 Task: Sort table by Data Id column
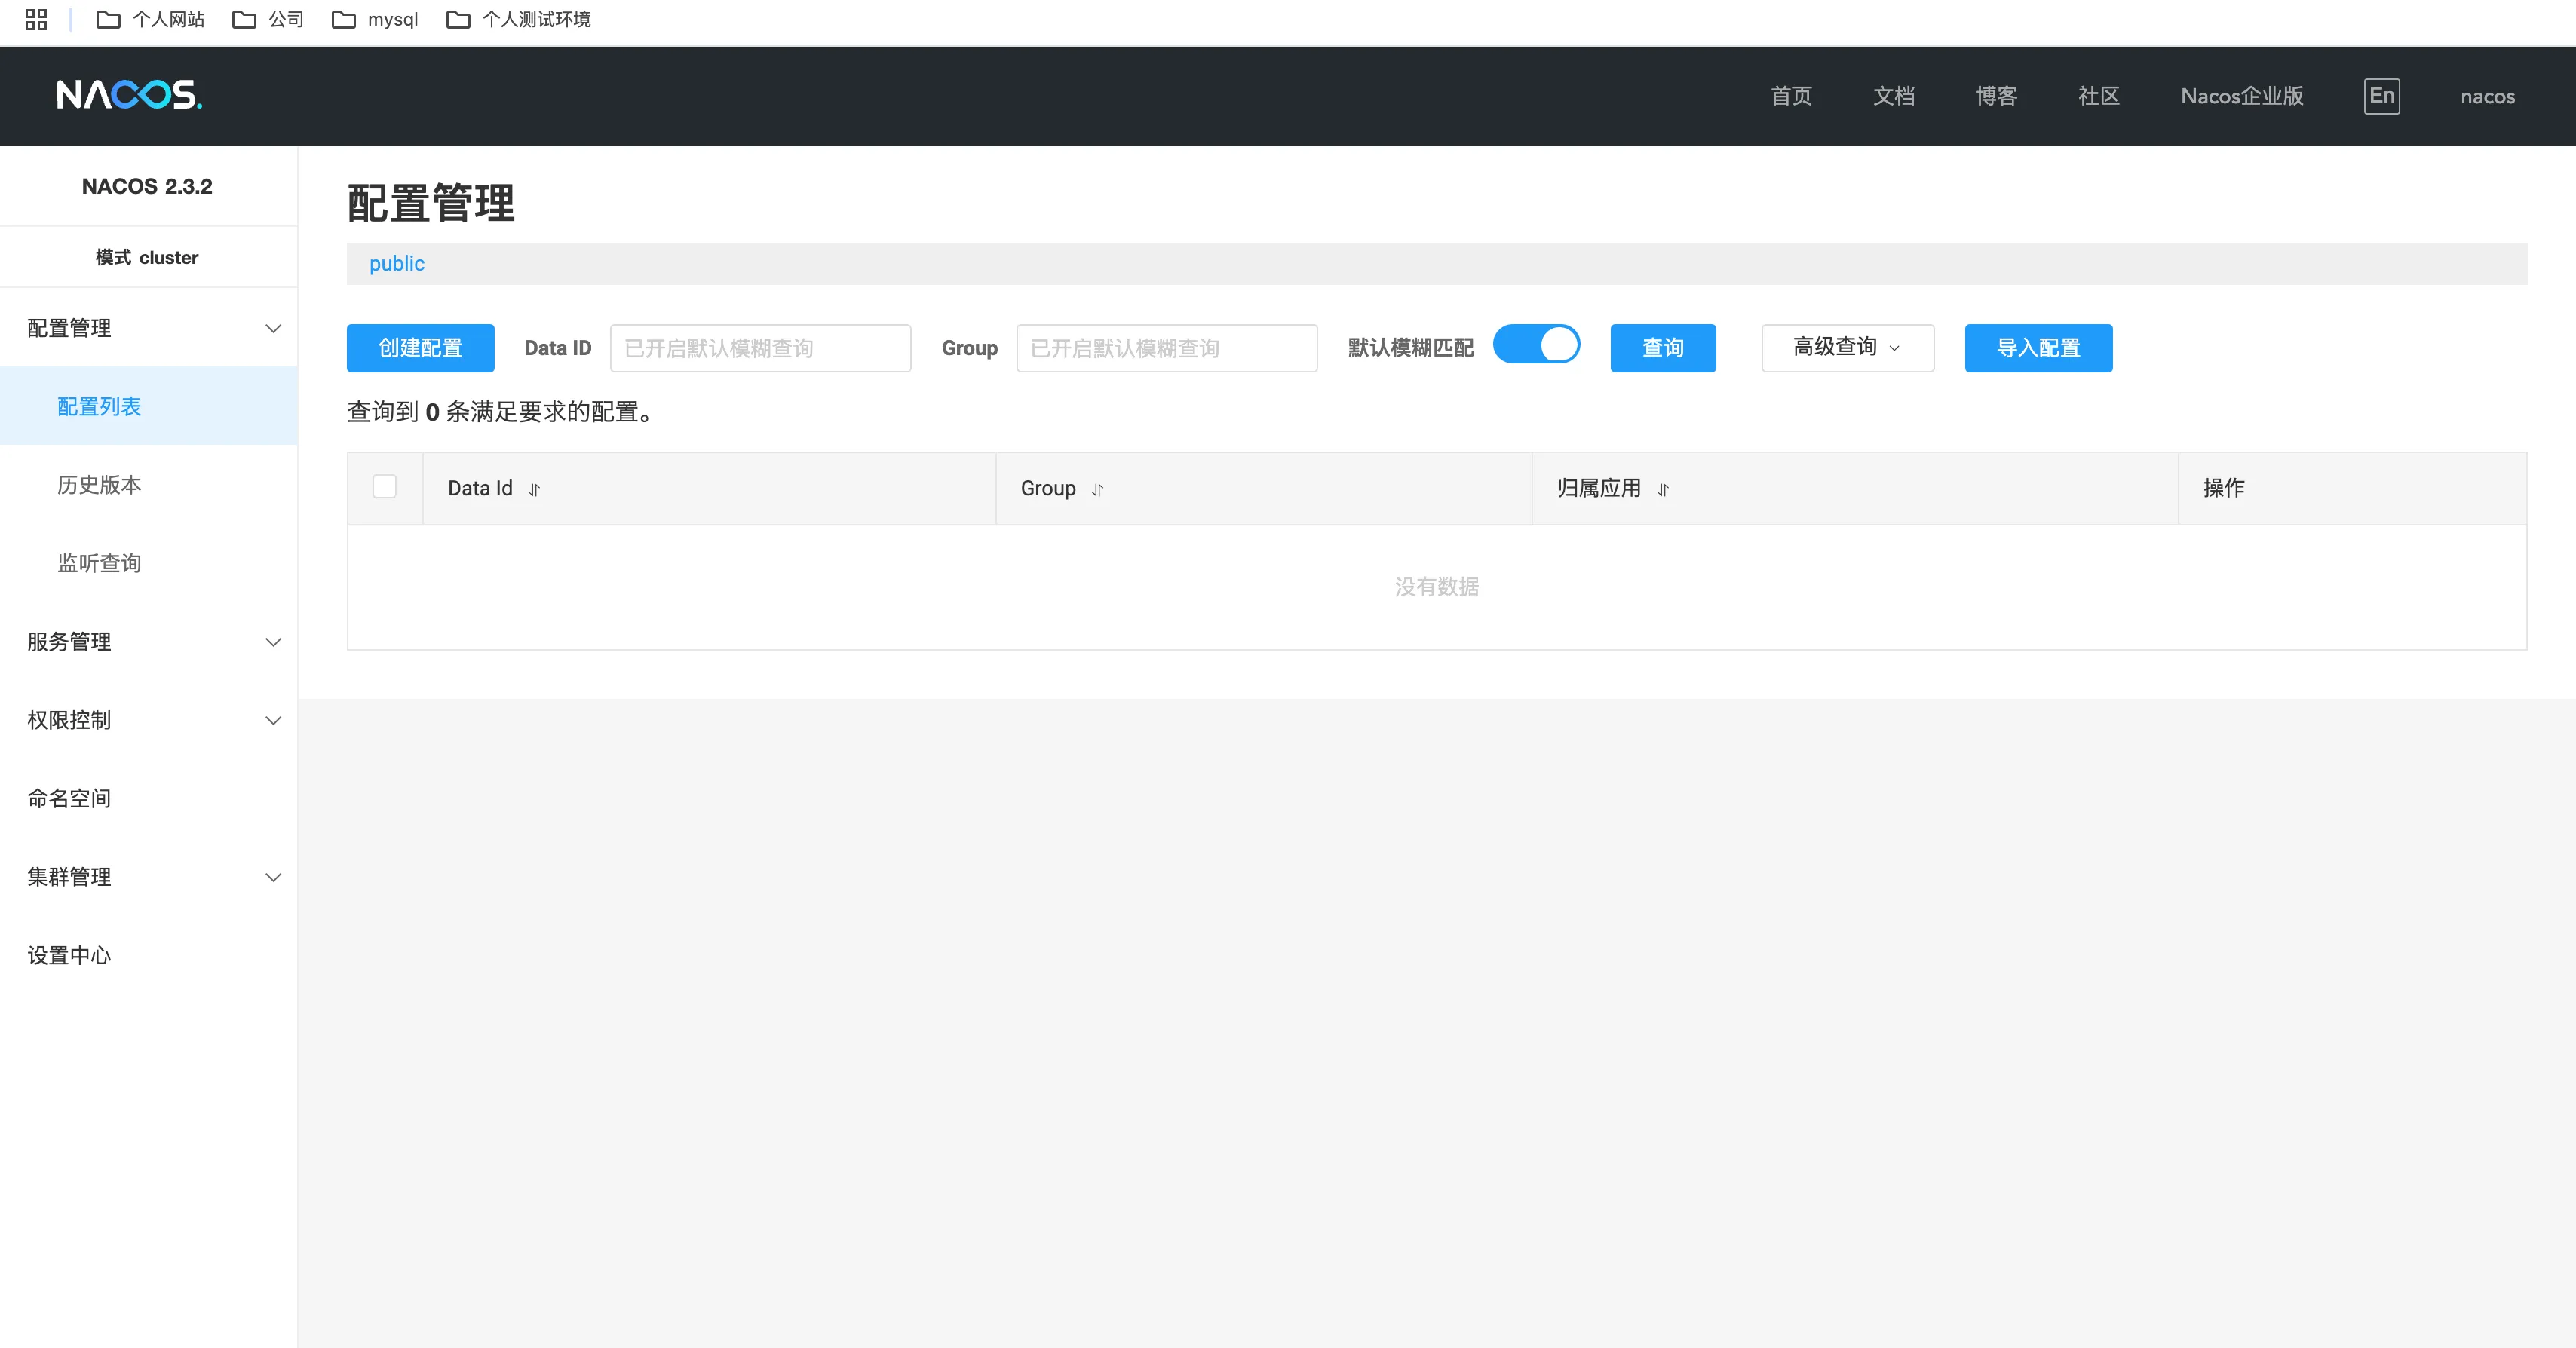(x=534, y=489)
